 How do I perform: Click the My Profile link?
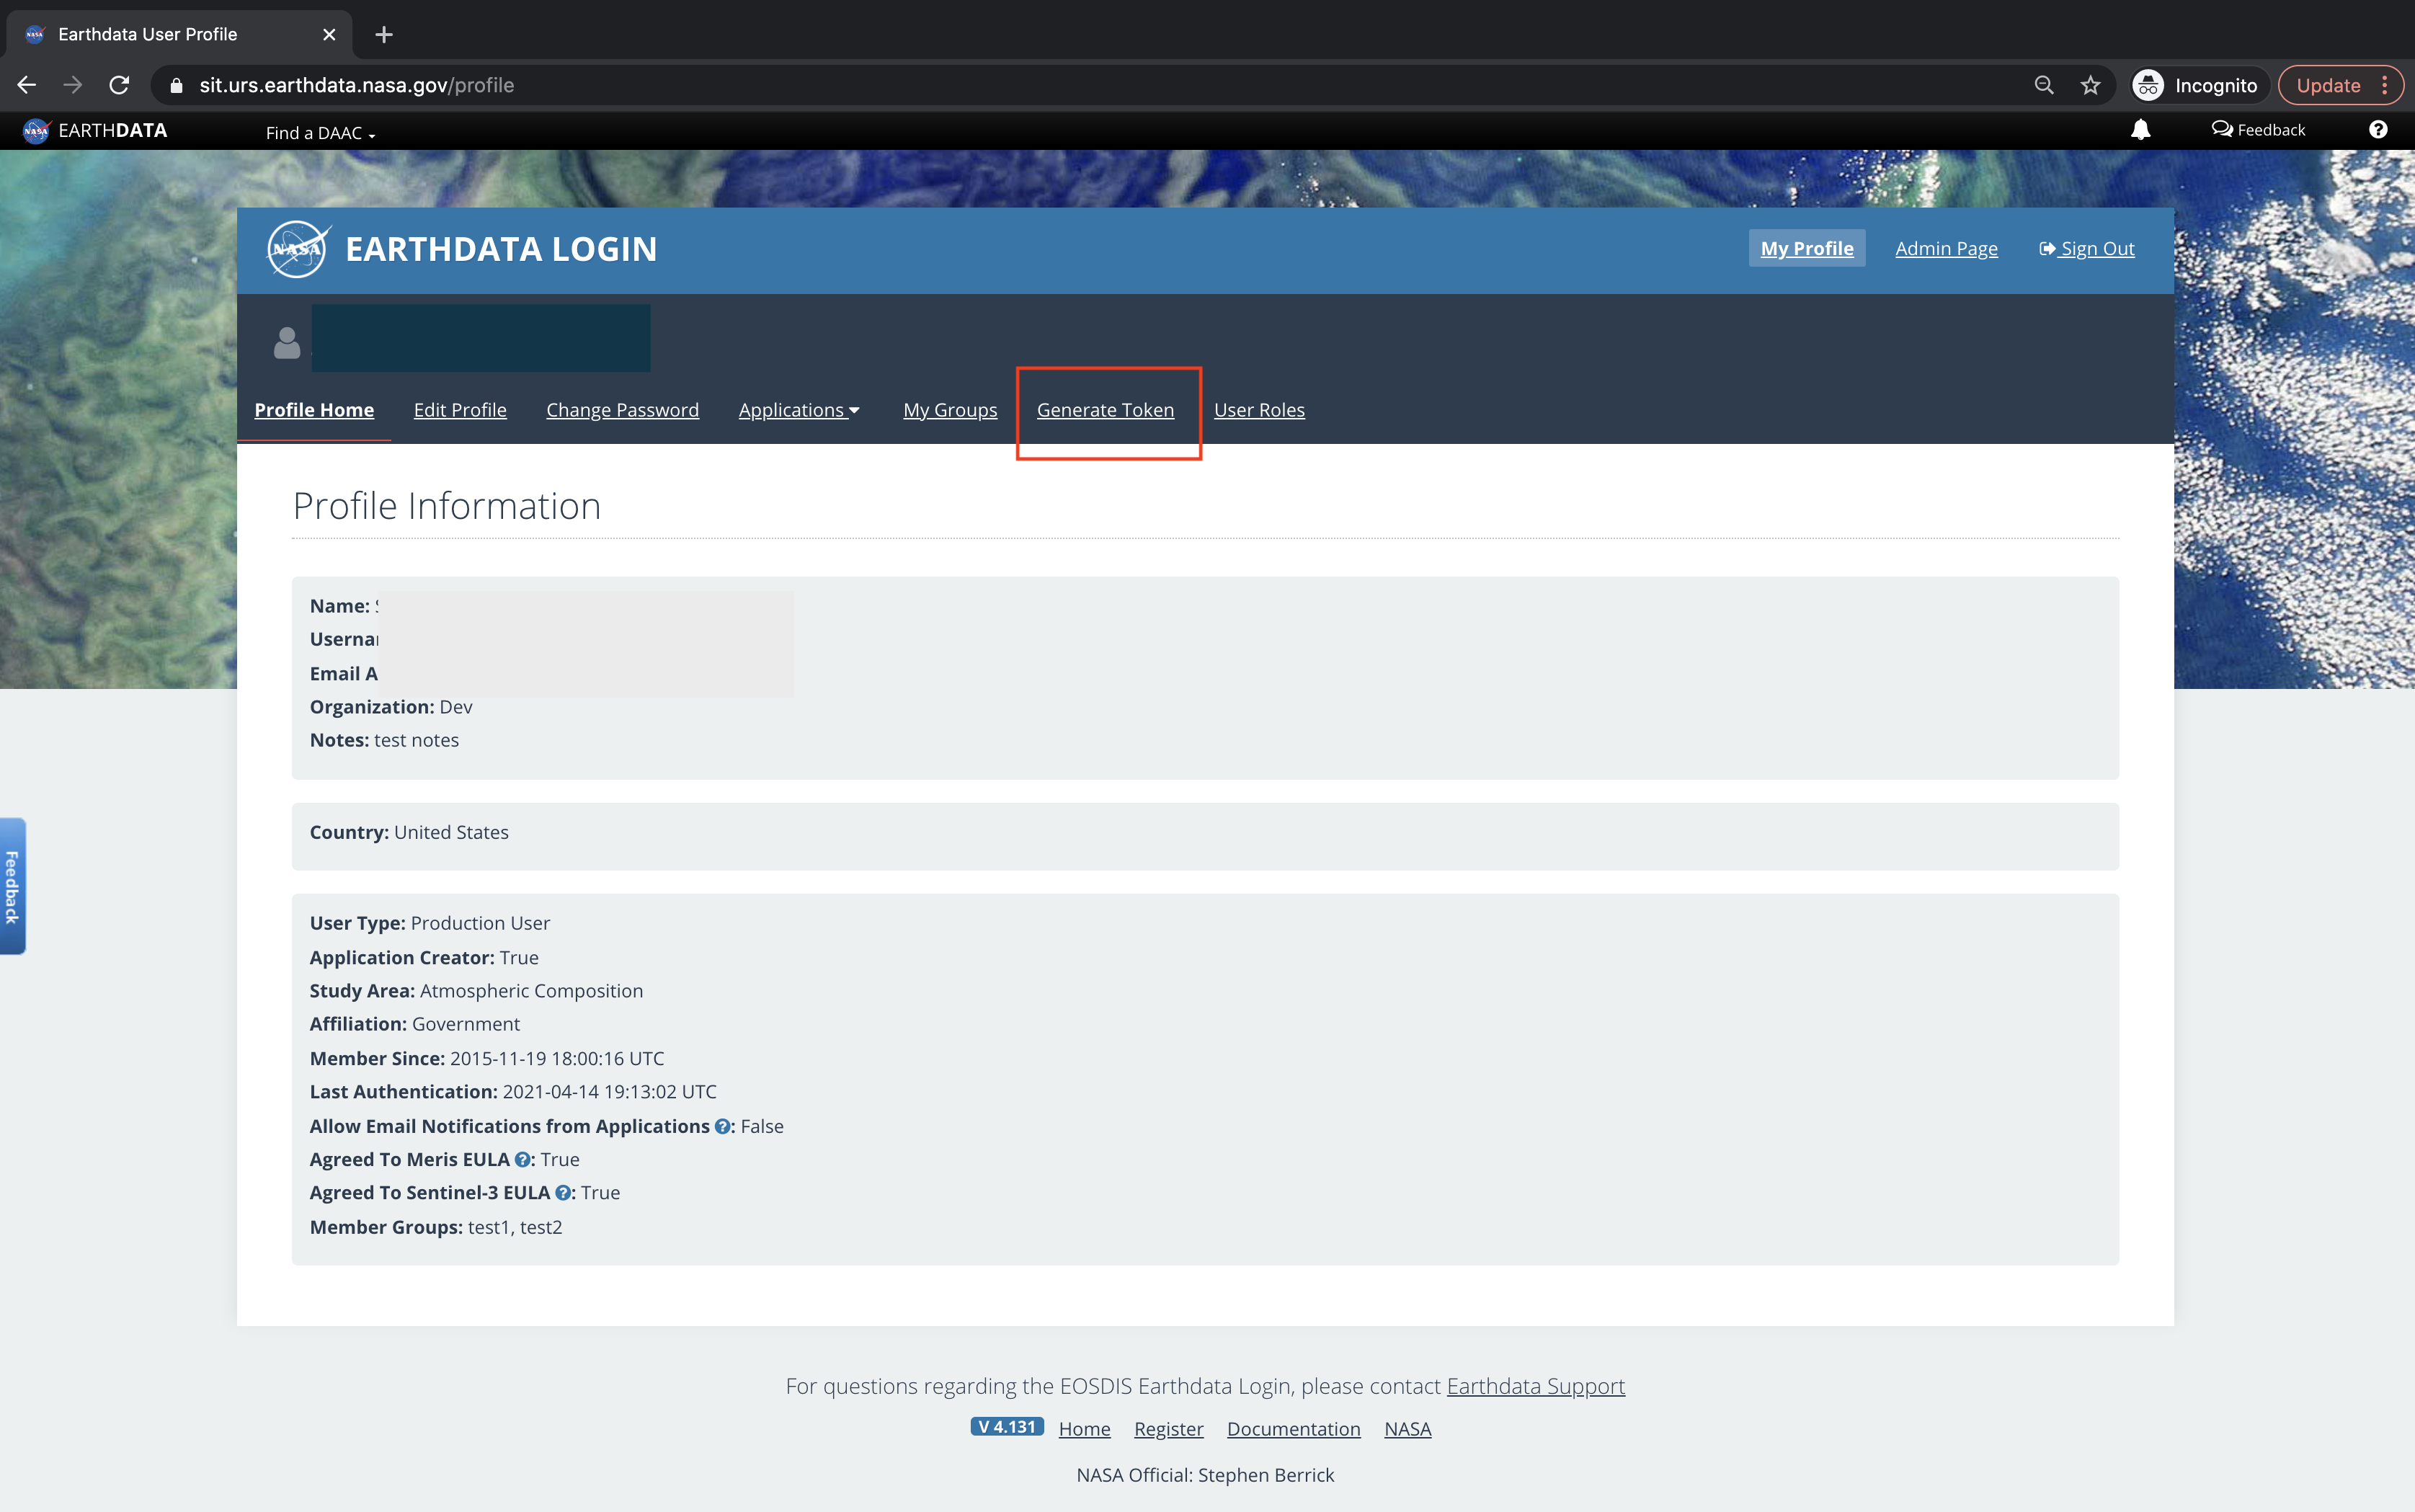[1807, 248]
